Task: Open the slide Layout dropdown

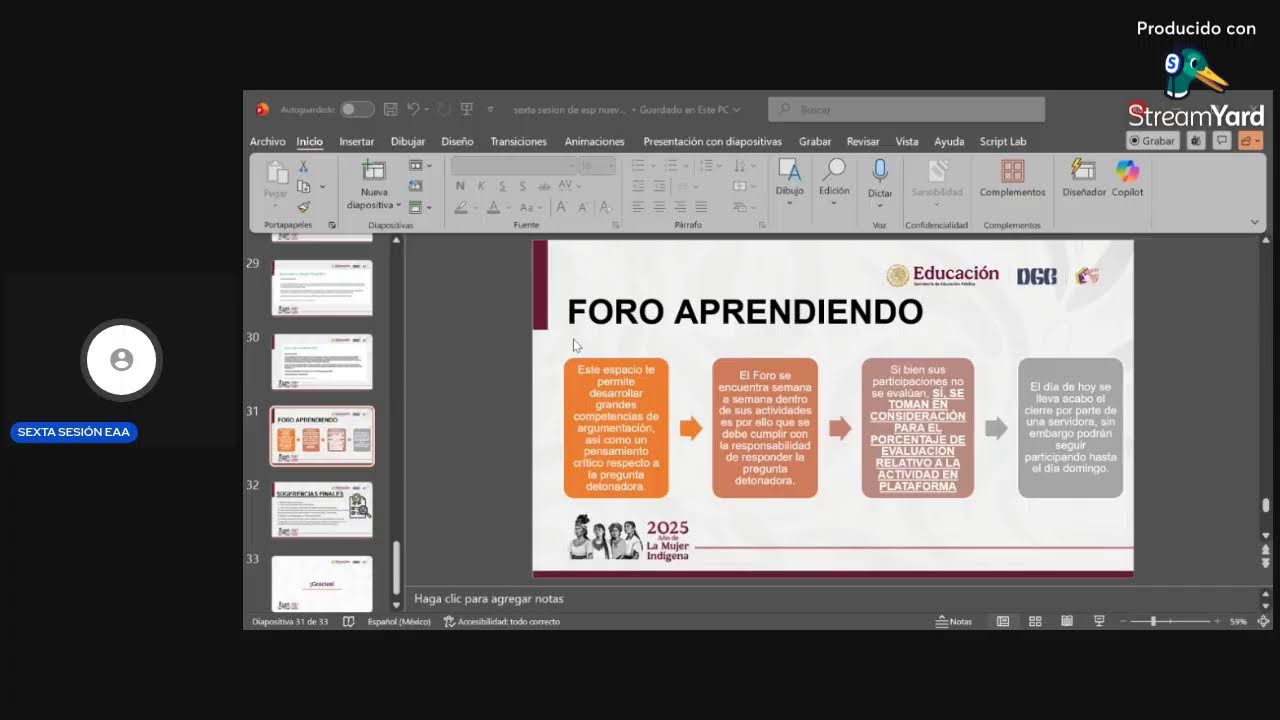Action: coord(420,166)
